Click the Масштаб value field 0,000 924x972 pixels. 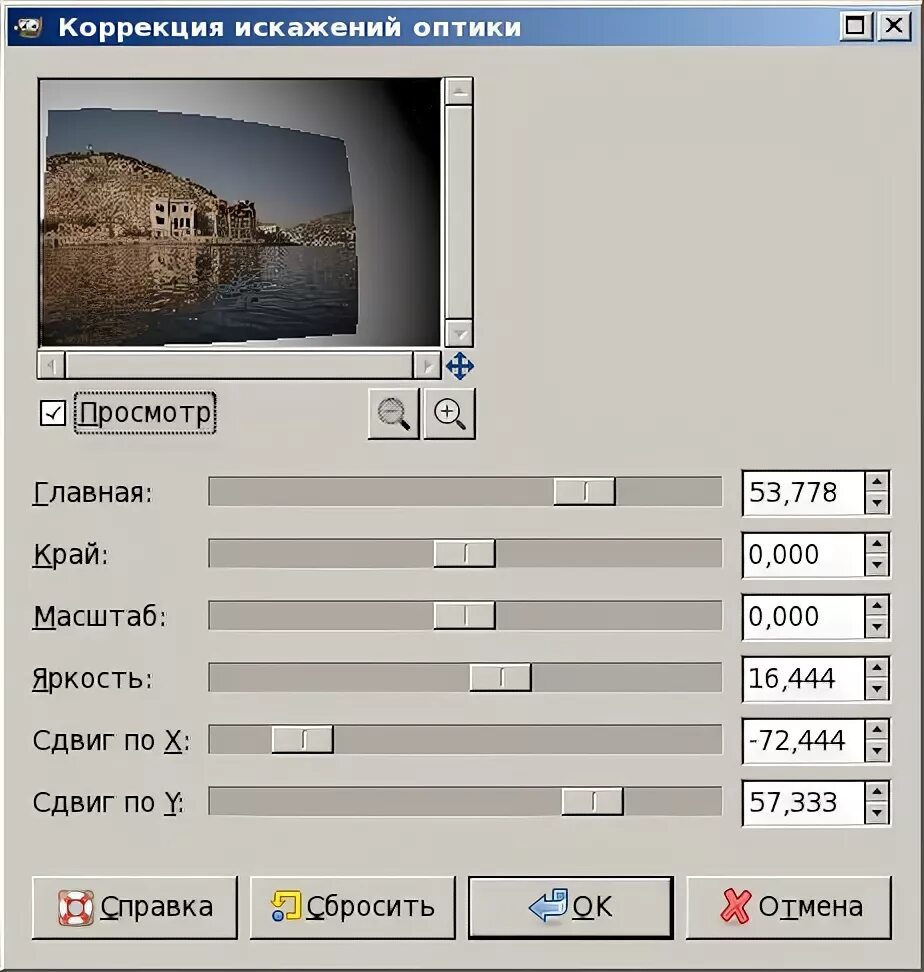(803, 617)
